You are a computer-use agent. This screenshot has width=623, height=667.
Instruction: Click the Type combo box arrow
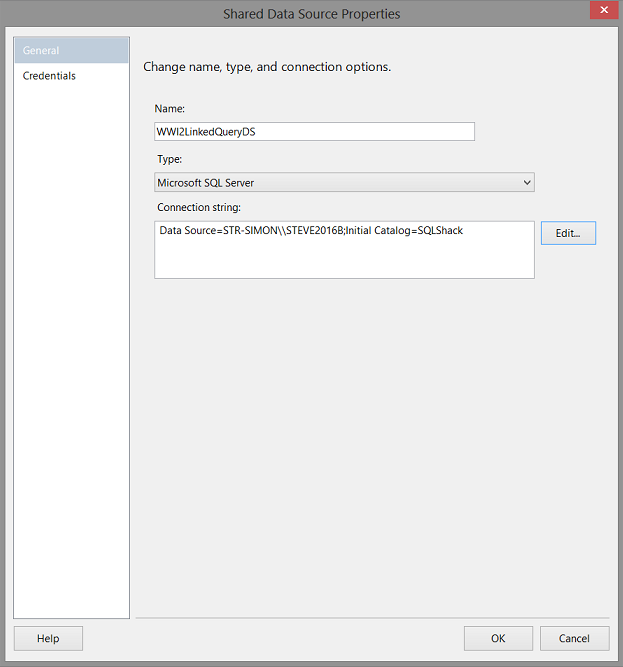527,183
